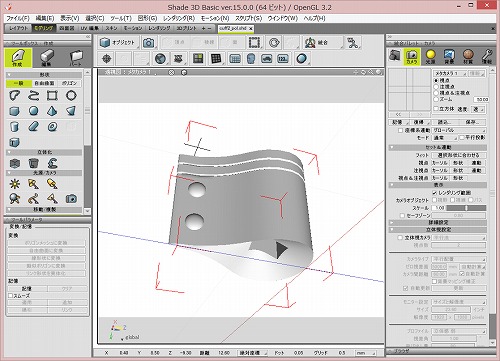The image size is (500, 361).
Task: Click the wrench info icon in palette
Action: (487, 56)
